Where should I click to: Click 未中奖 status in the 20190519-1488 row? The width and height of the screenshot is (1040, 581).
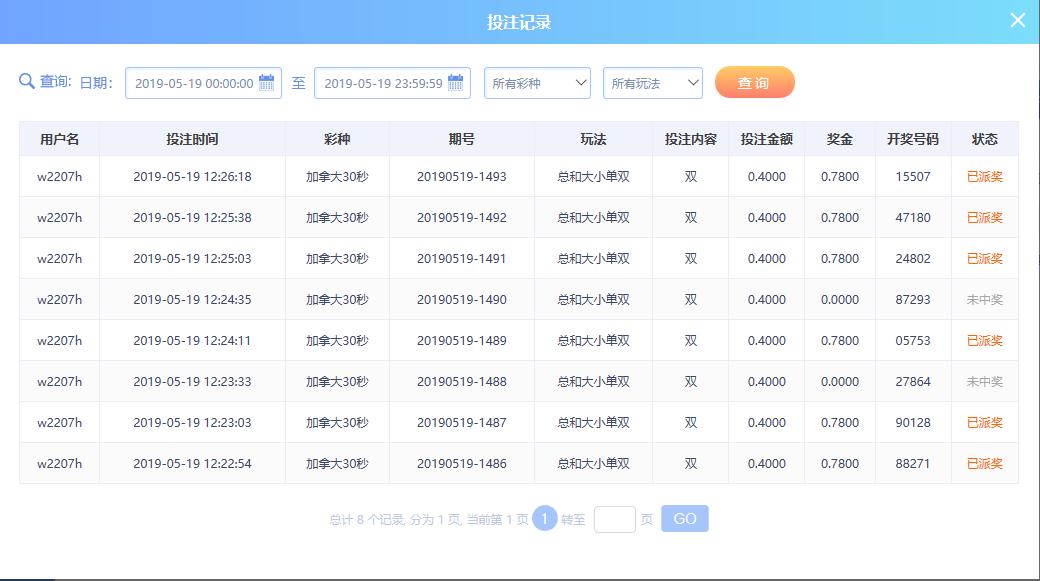tap(984, 382)
